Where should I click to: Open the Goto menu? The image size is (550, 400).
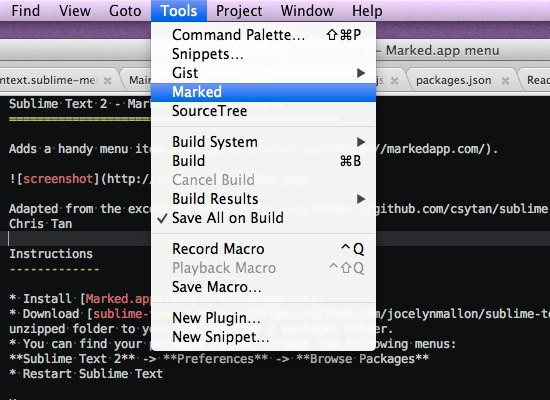pyautogui.click(x=125, y=11)
